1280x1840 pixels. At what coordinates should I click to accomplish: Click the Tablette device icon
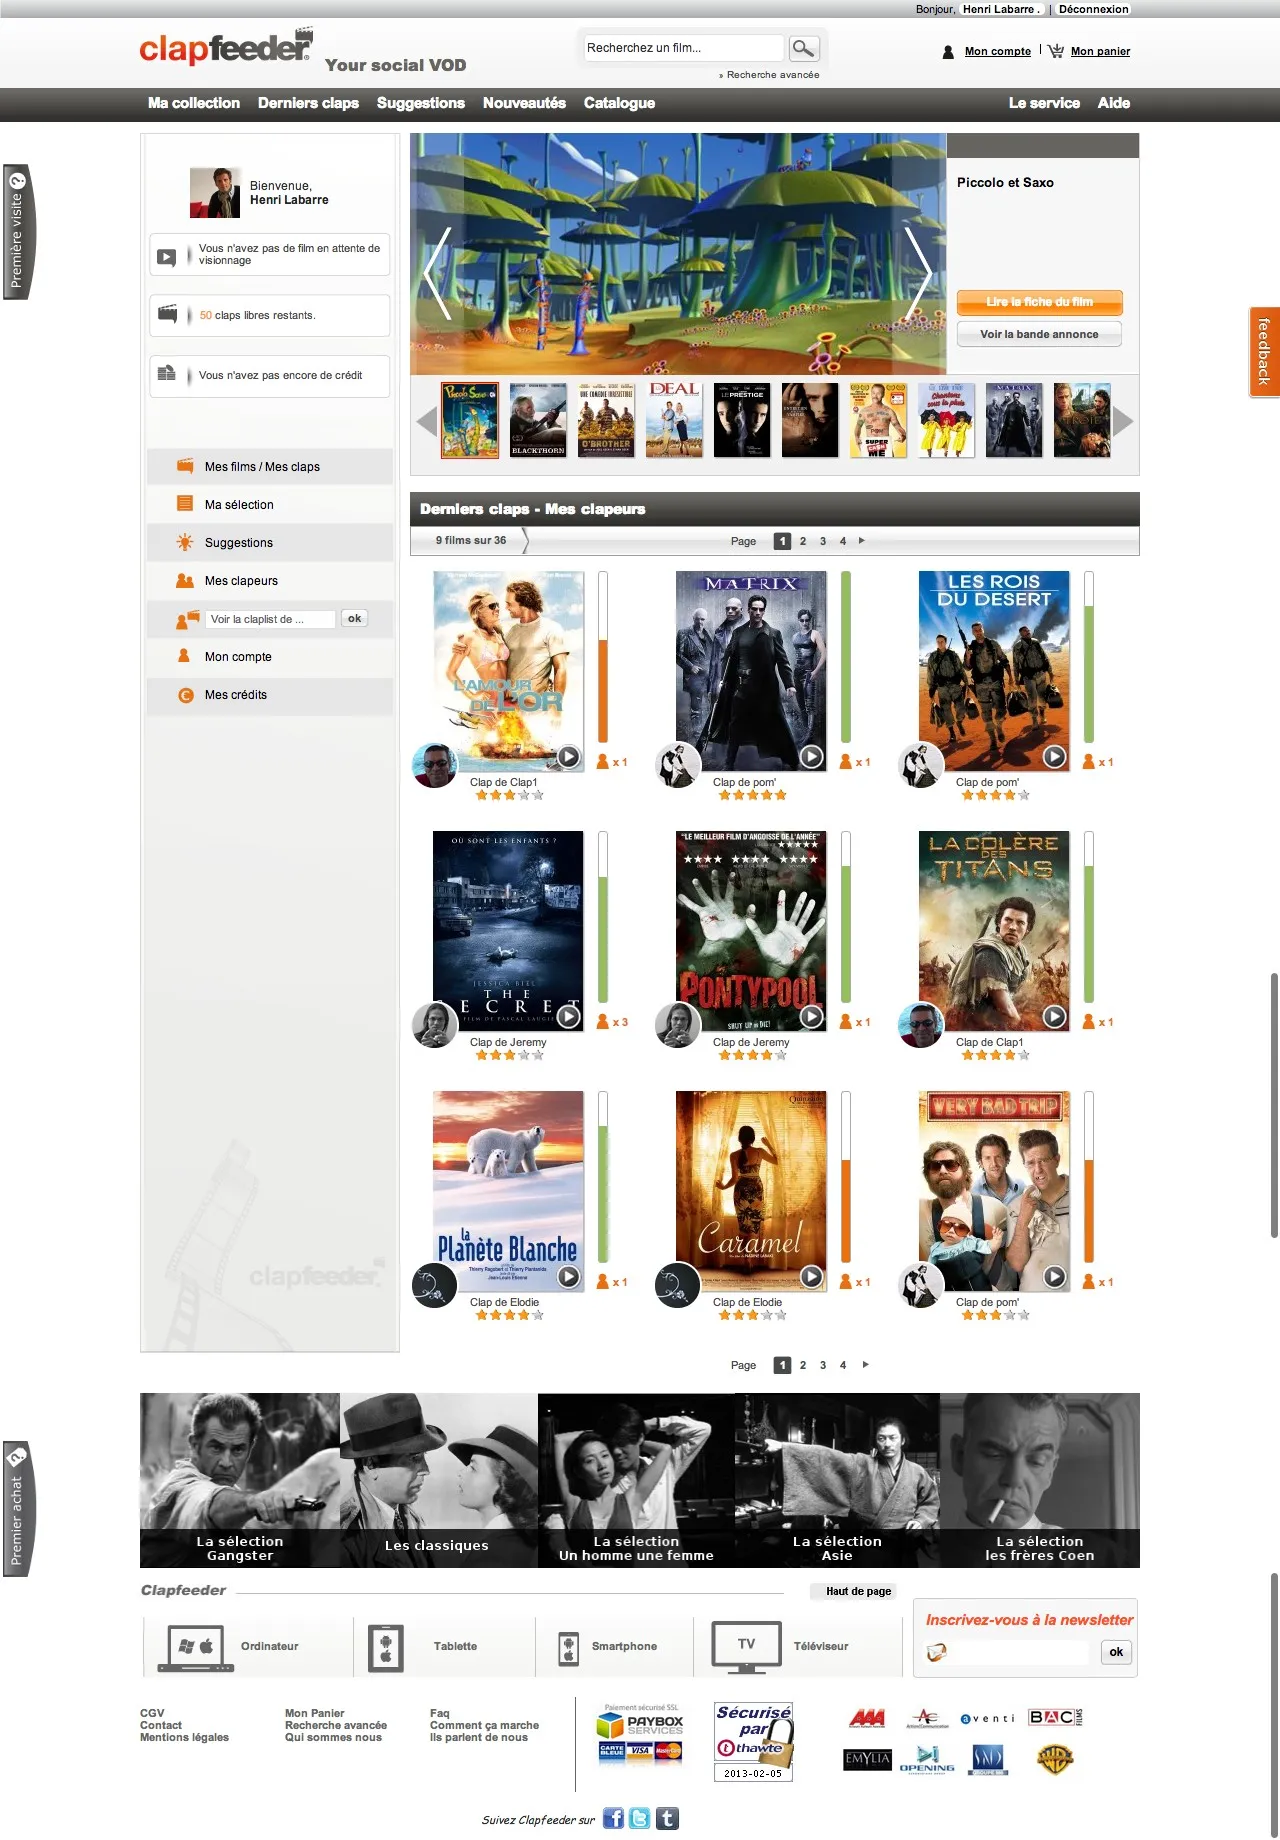click(386, 1648)
